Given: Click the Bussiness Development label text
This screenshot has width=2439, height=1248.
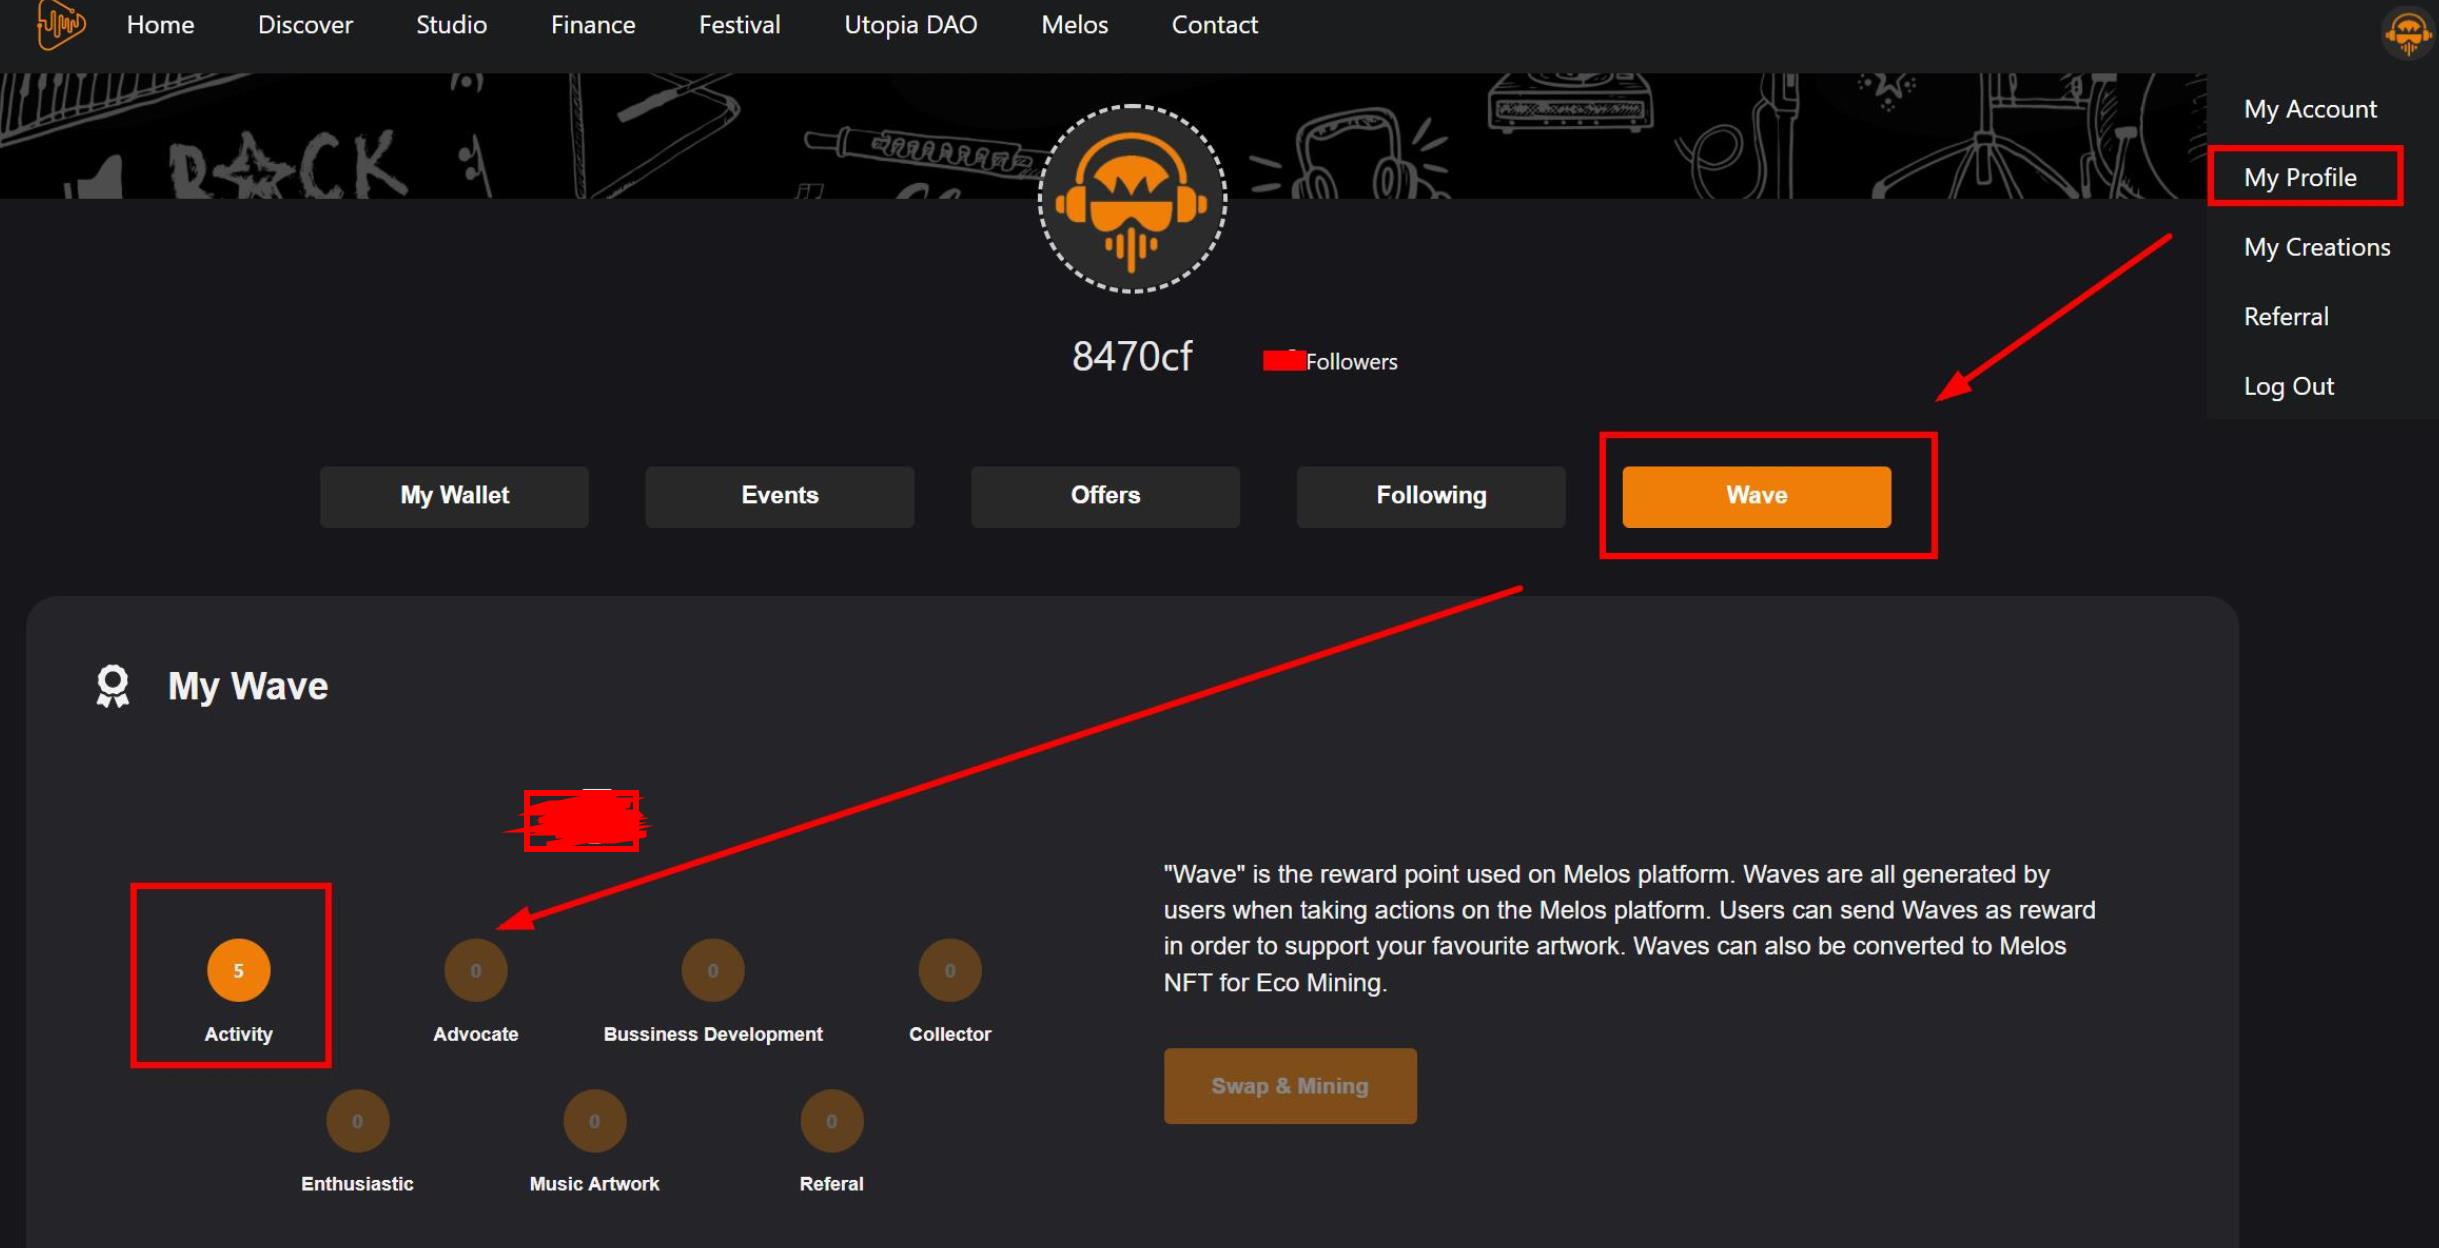Looking at the screenshot, I should [712, 1034].
